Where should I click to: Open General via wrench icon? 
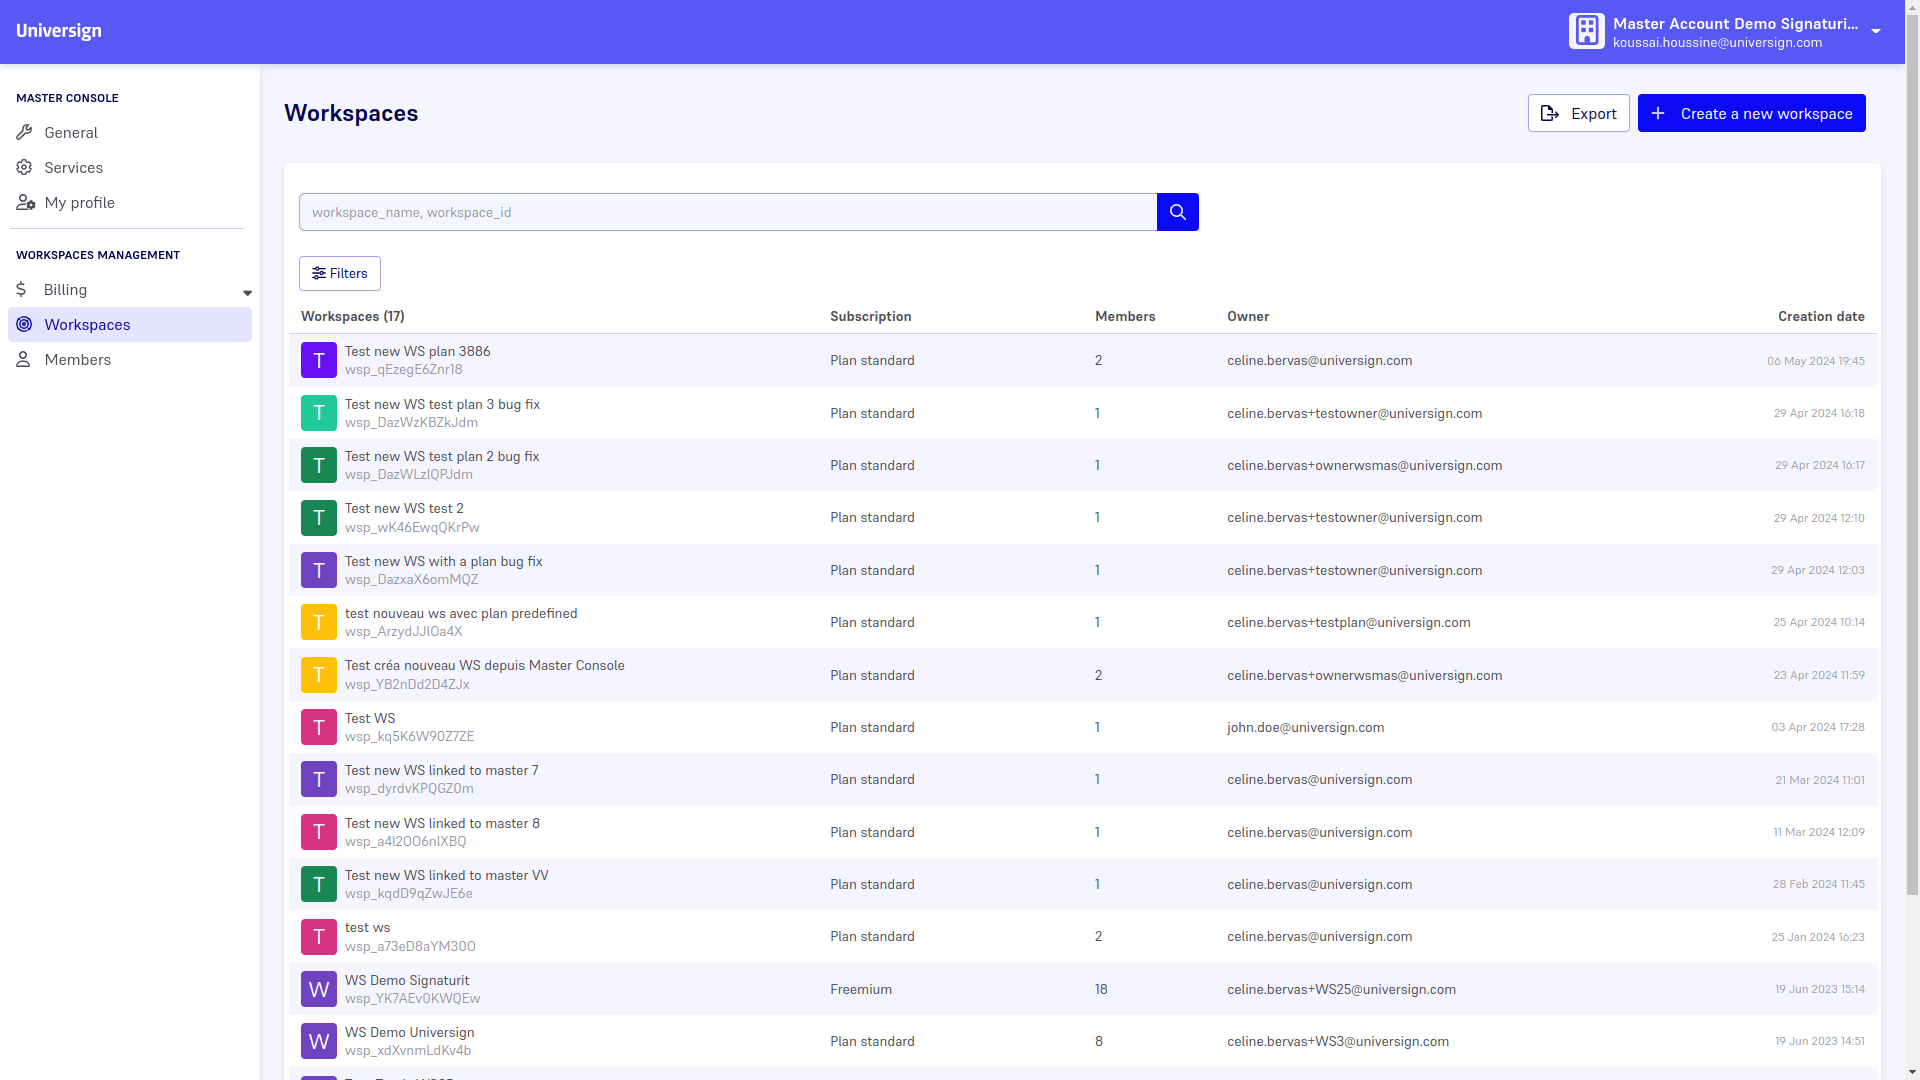pyautogui.click(x=24, y=132)
